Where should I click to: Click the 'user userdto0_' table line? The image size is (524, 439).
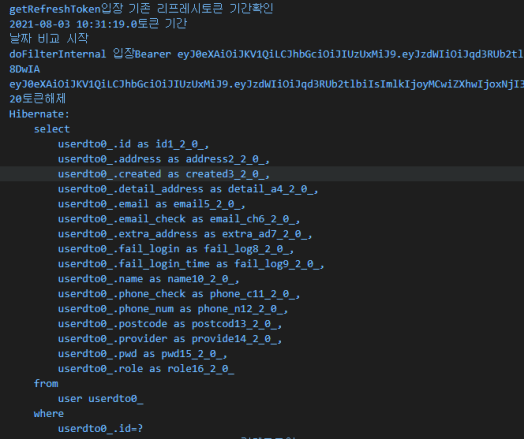[x=101, y=399]
